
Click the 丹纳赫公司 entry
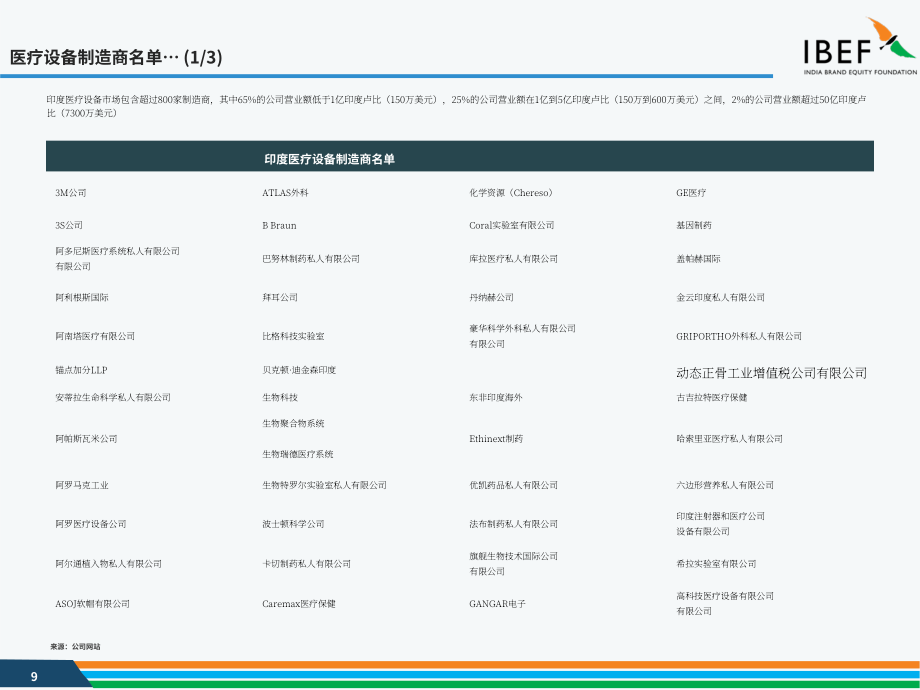[491, 297]
